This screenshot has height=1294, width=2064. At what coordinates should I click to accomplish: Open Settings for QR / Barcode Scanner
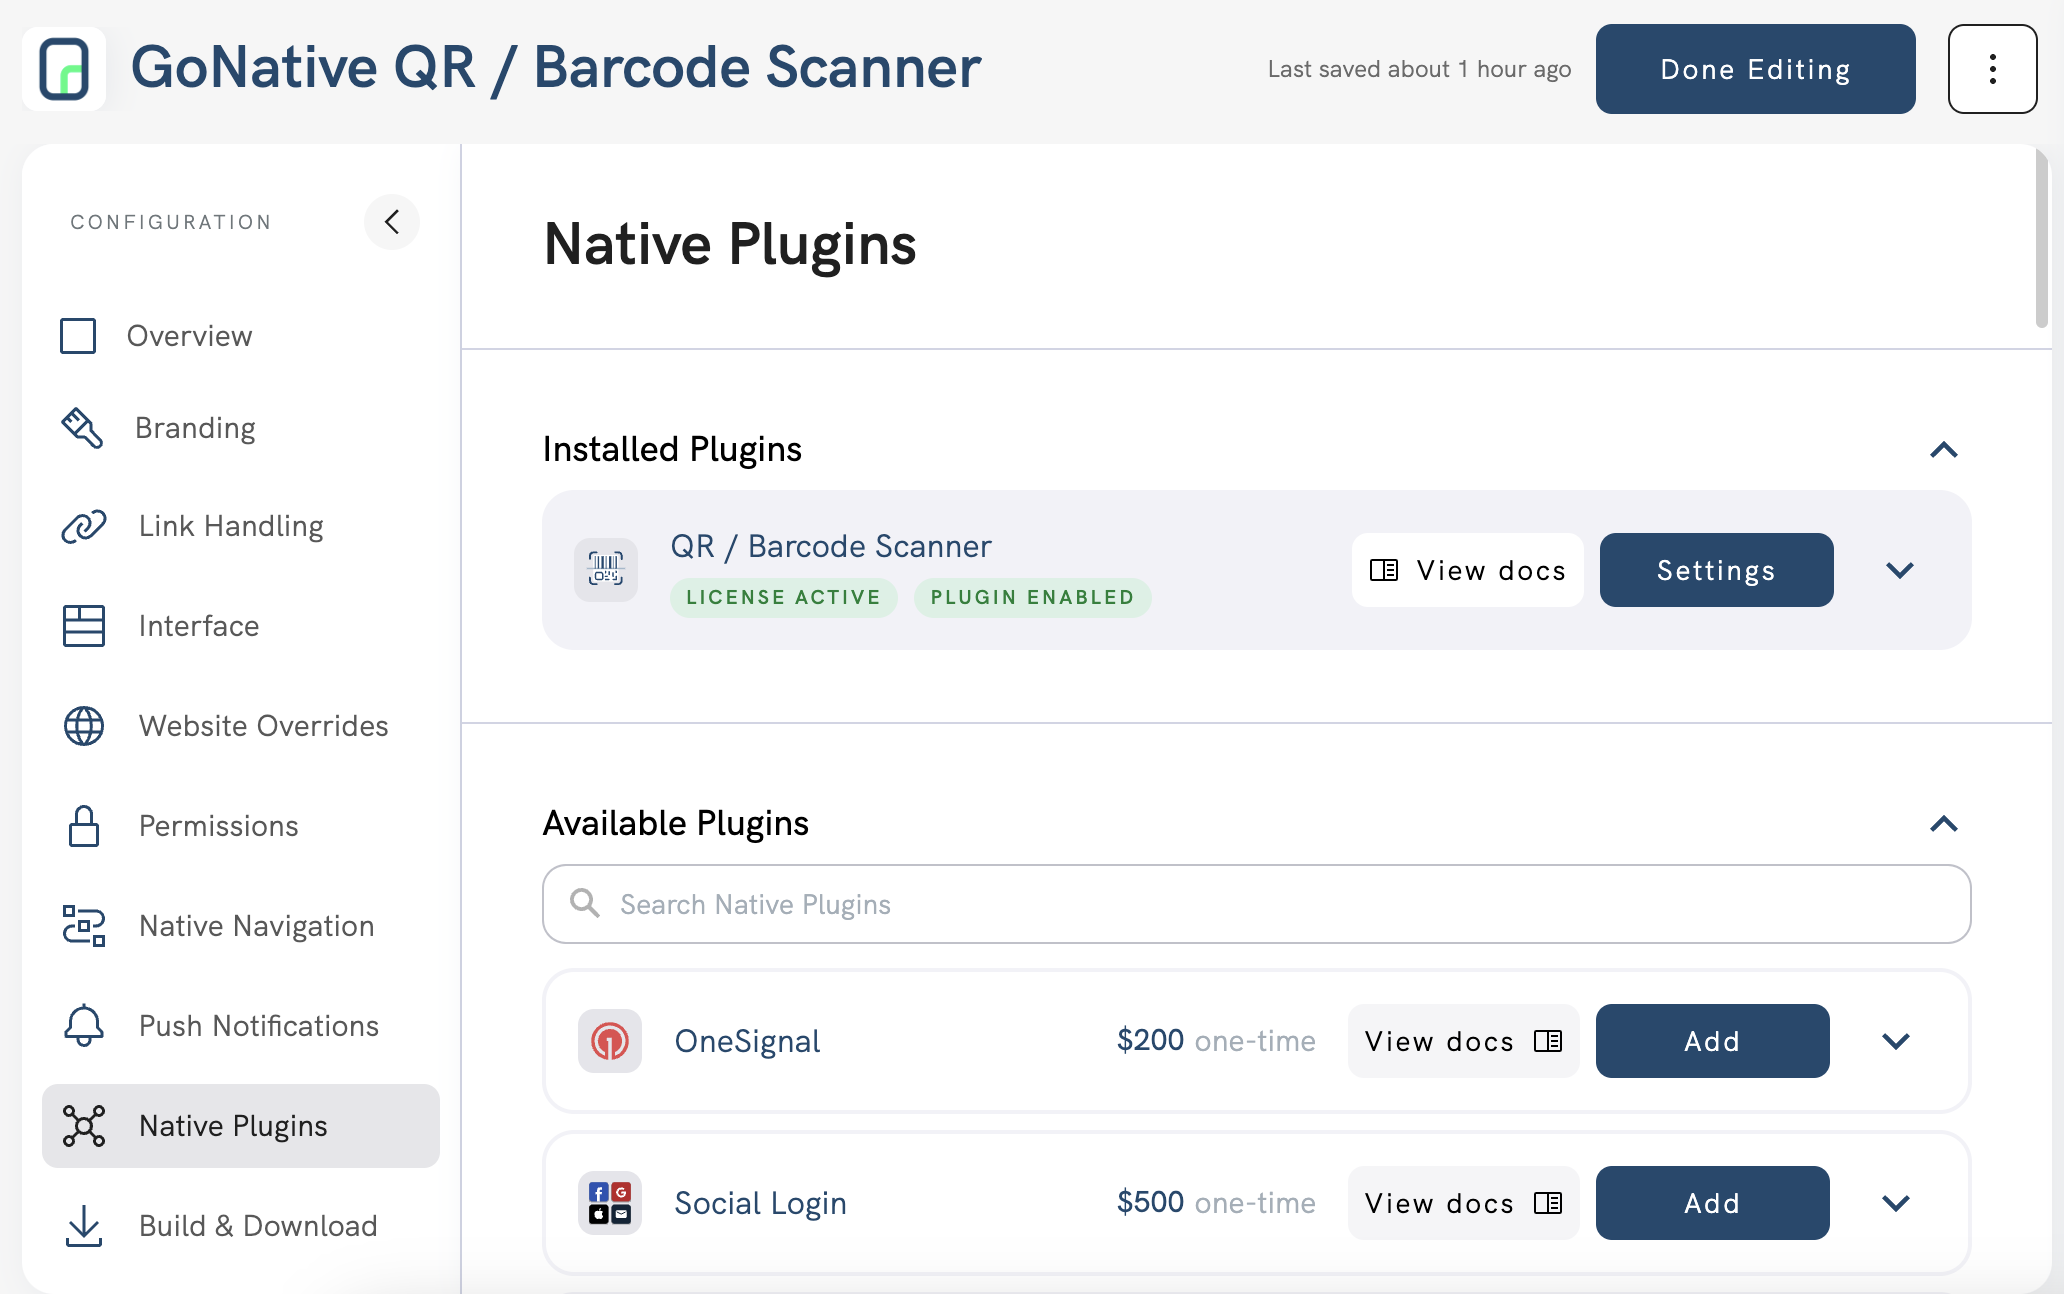(x=1716, y=570)
